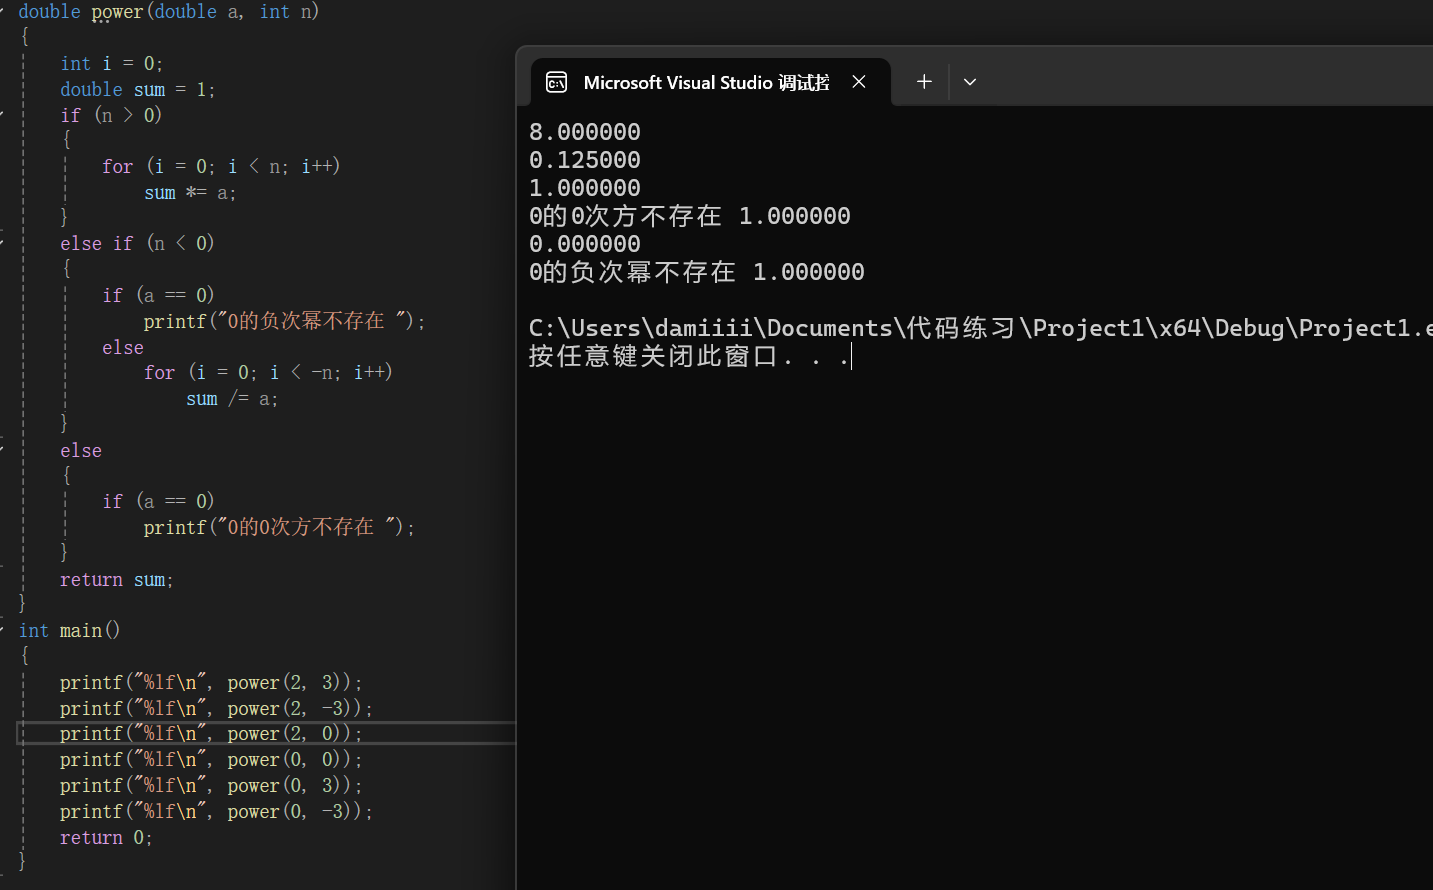The width and height of the screenshot is (1433, 890).
Task: Collapse the final else block fold arrow
Action: (x=3, y=450)
